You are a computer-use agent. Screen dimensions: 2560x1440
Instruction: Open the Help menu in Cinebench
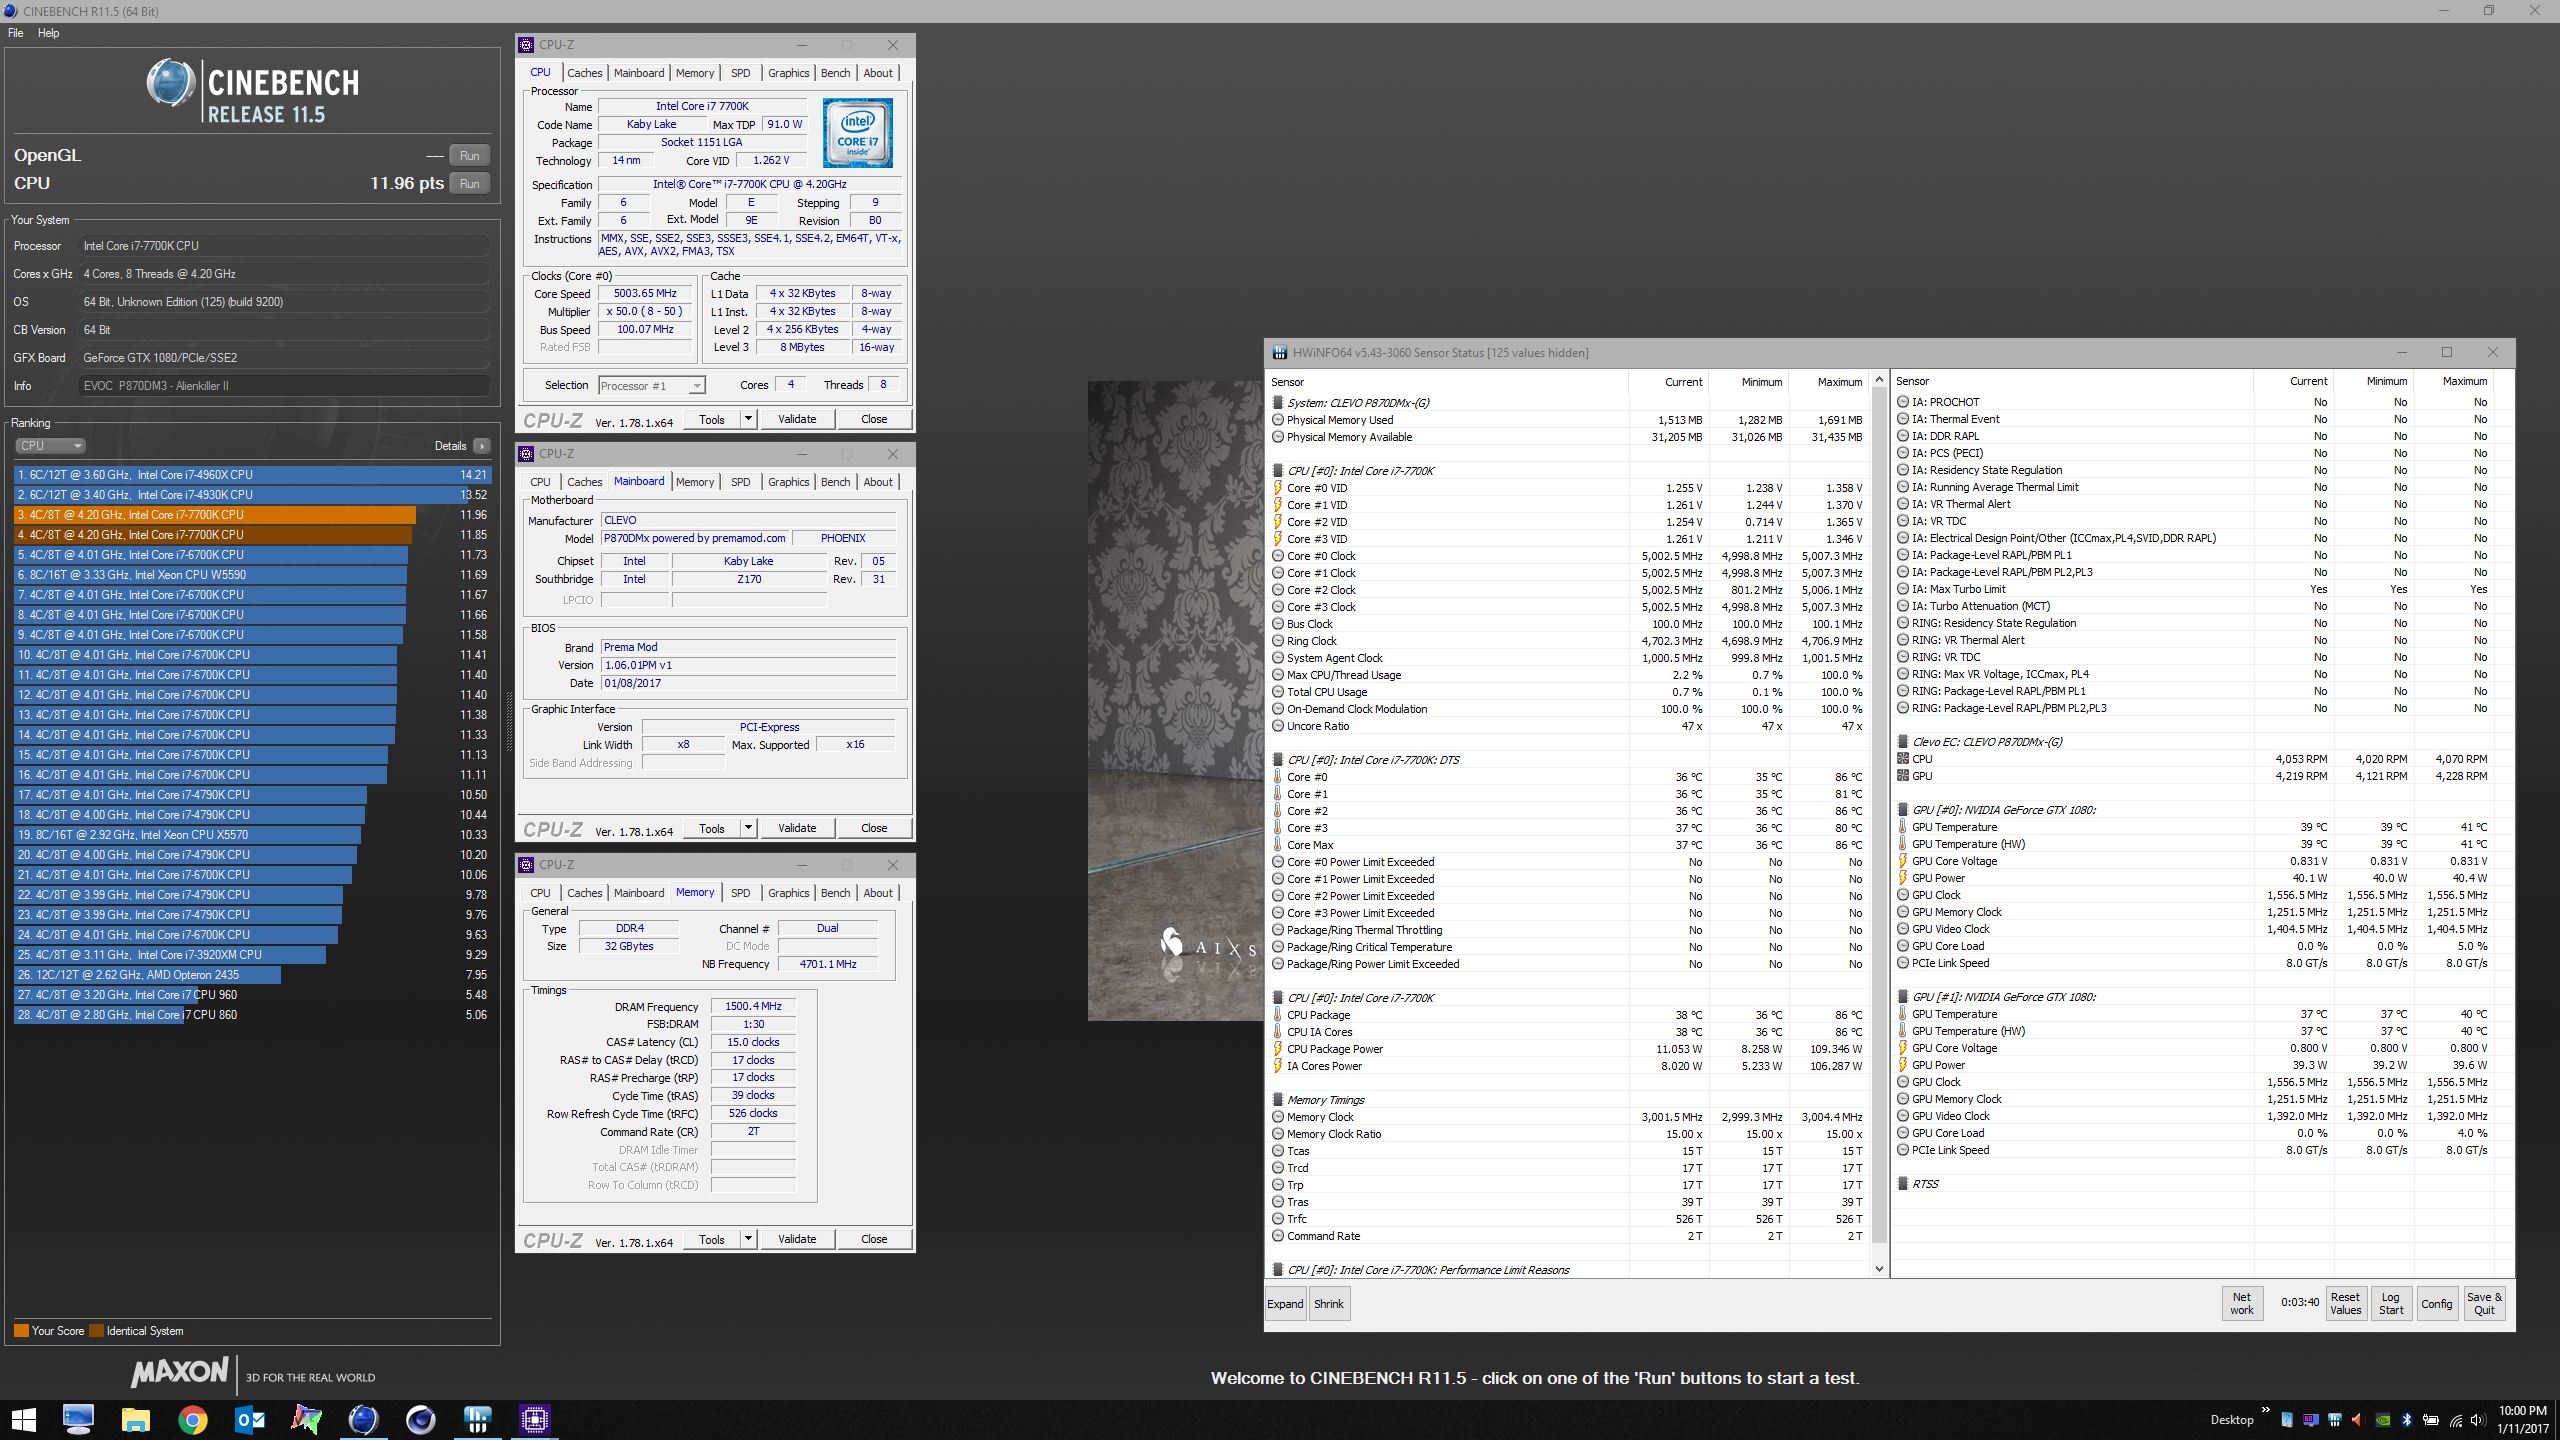pos(48,33)
